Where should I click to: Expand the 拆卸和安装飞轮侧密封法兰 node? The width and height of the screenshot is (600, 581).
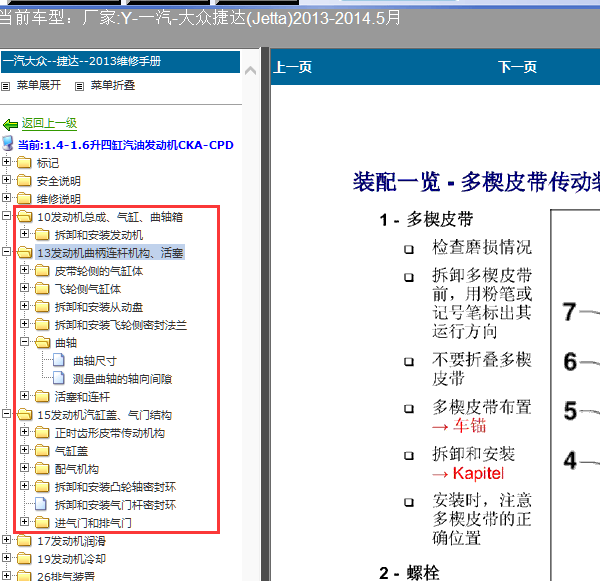tap(24, 324)
